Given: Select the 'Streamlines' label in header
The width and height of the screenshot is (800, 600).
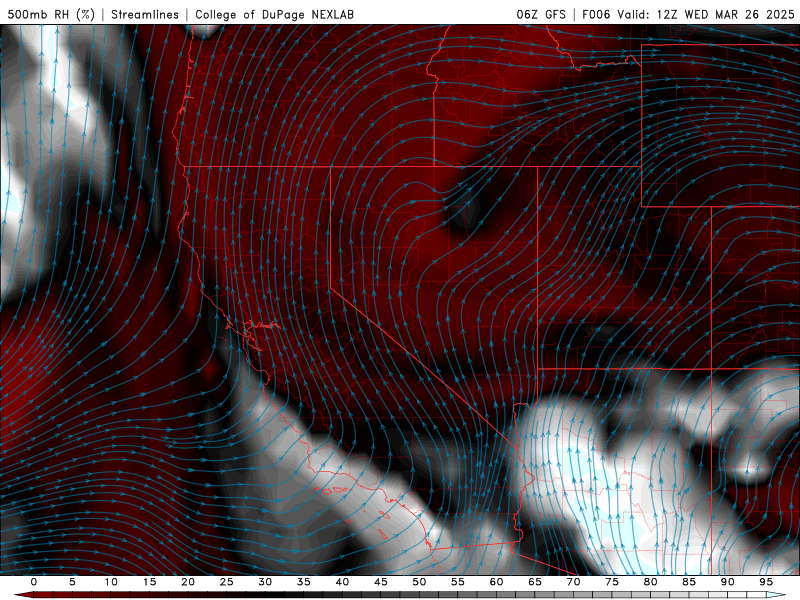Looking at the screenshot, I should [x=145, y=14].
